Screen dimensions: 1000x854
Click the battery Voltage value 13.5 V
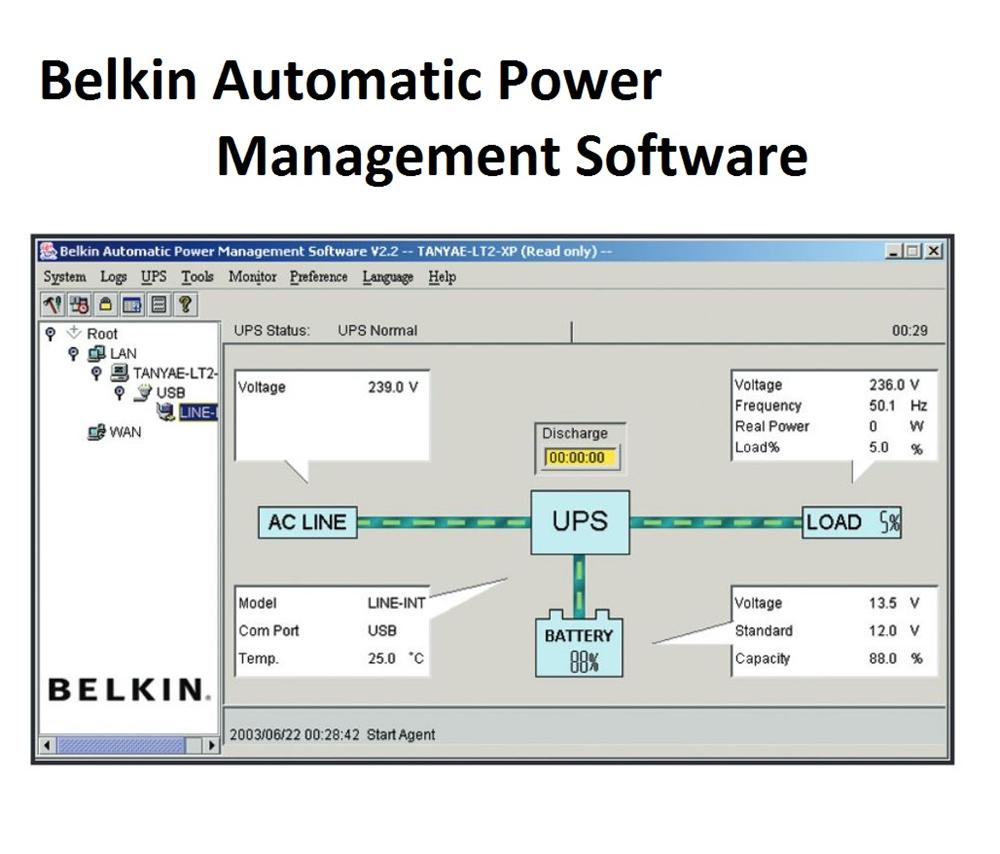[895, 603]
